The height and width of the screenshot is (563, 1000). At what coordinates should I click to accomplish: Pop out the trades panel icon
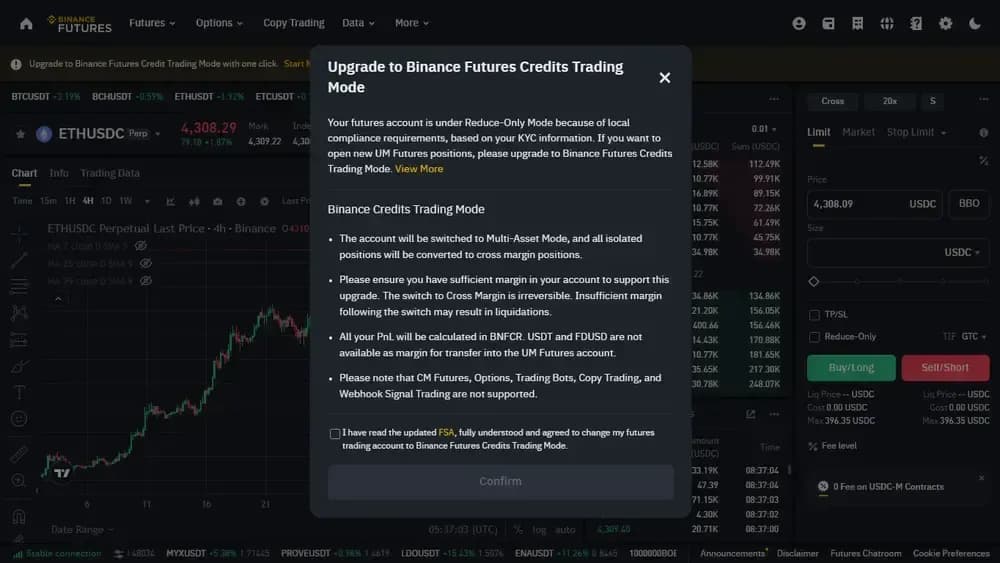tap(751, 414)
